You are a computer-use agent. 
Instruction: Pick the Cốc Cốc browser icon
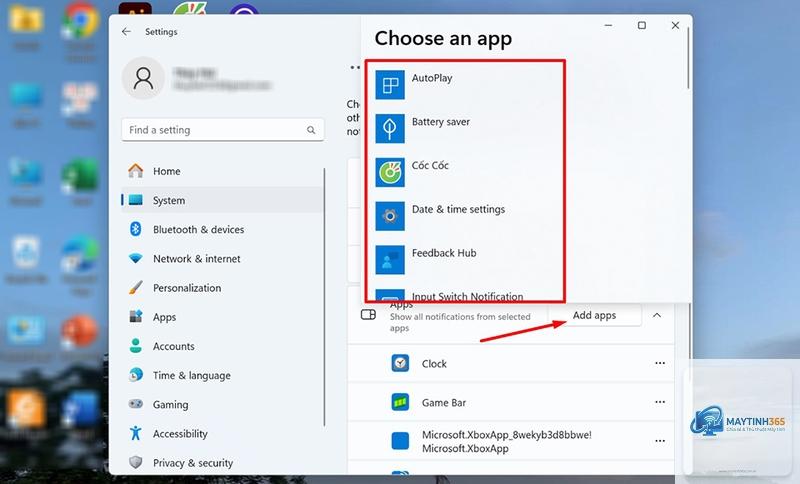pos(390,172)
